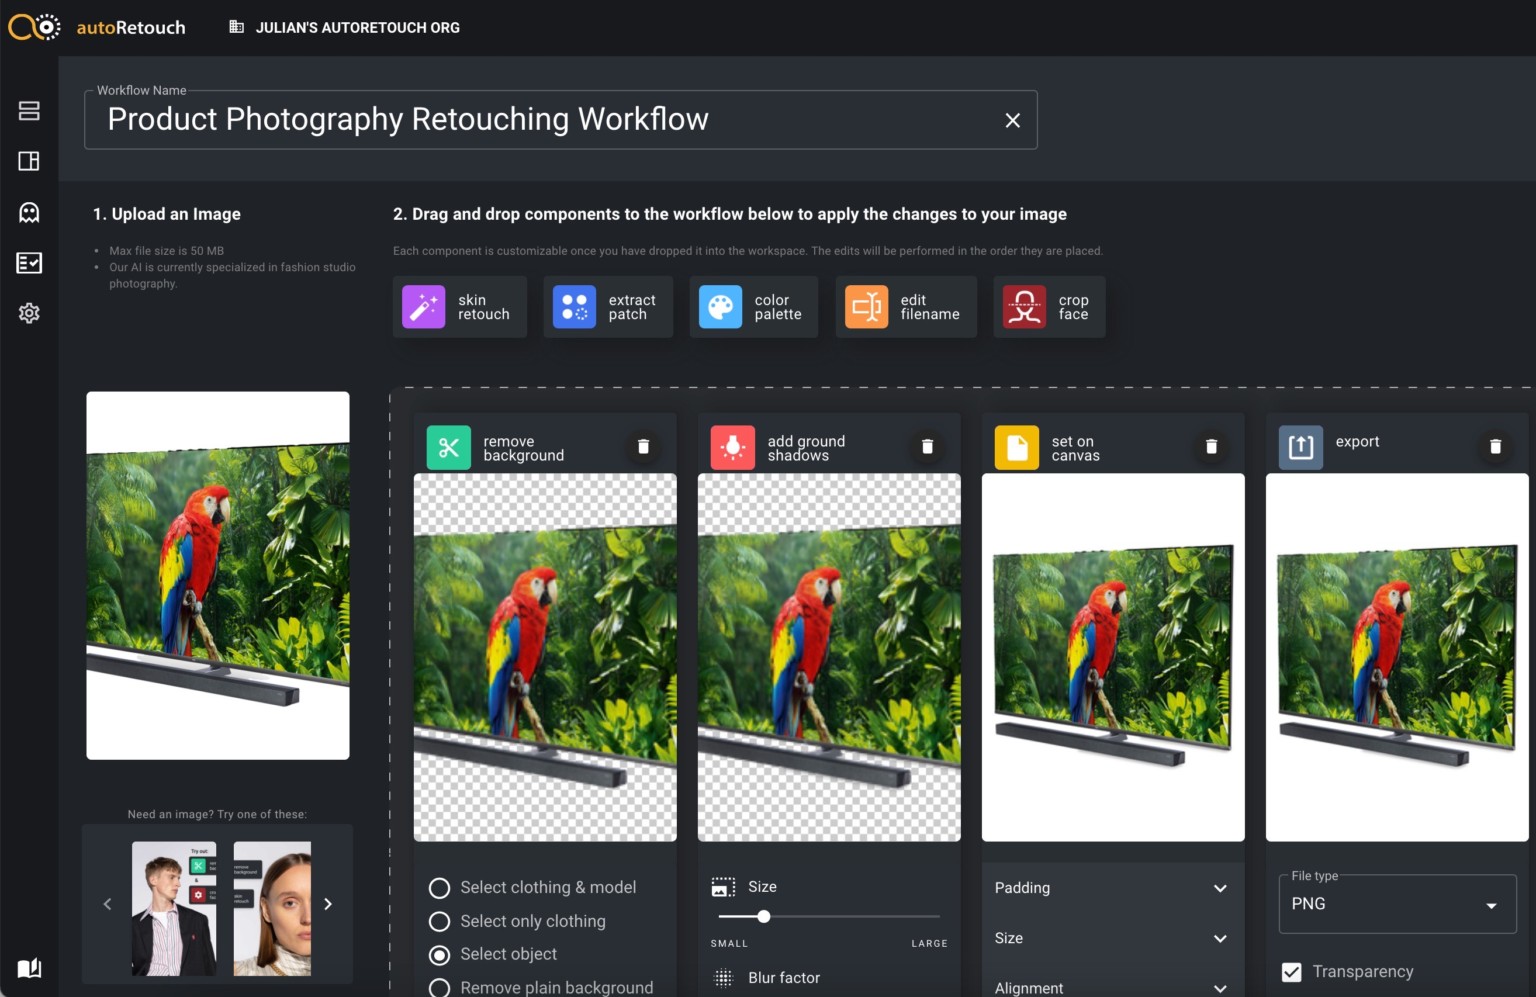Open the stacked-rows icon in left sidebar
The image size is (1536, 997).
(x=29, y=111)
